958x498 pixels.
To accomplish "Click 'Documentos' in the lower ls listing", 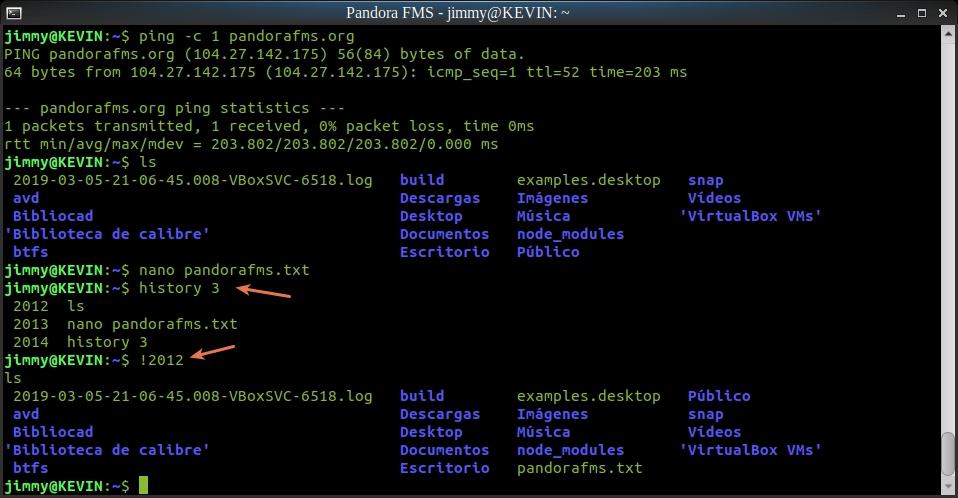I will (x=444, y=450).
